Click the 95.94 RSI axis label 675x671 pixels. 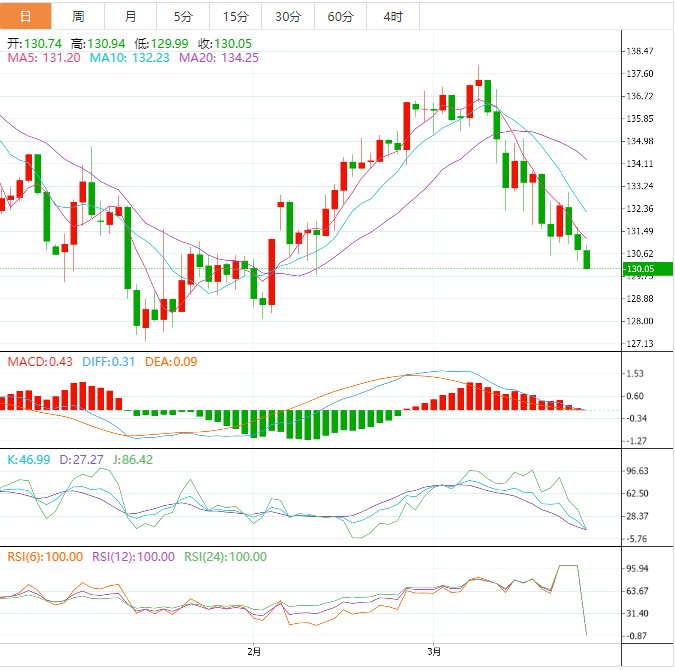click(x=637, y=569)
